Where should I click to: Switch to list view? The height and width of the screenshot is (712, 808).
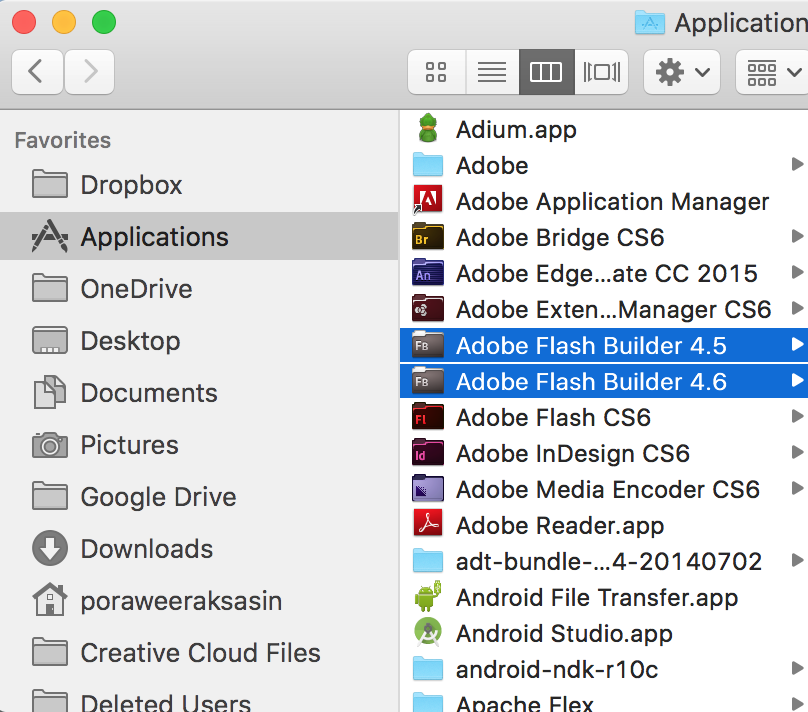[492, 72]
